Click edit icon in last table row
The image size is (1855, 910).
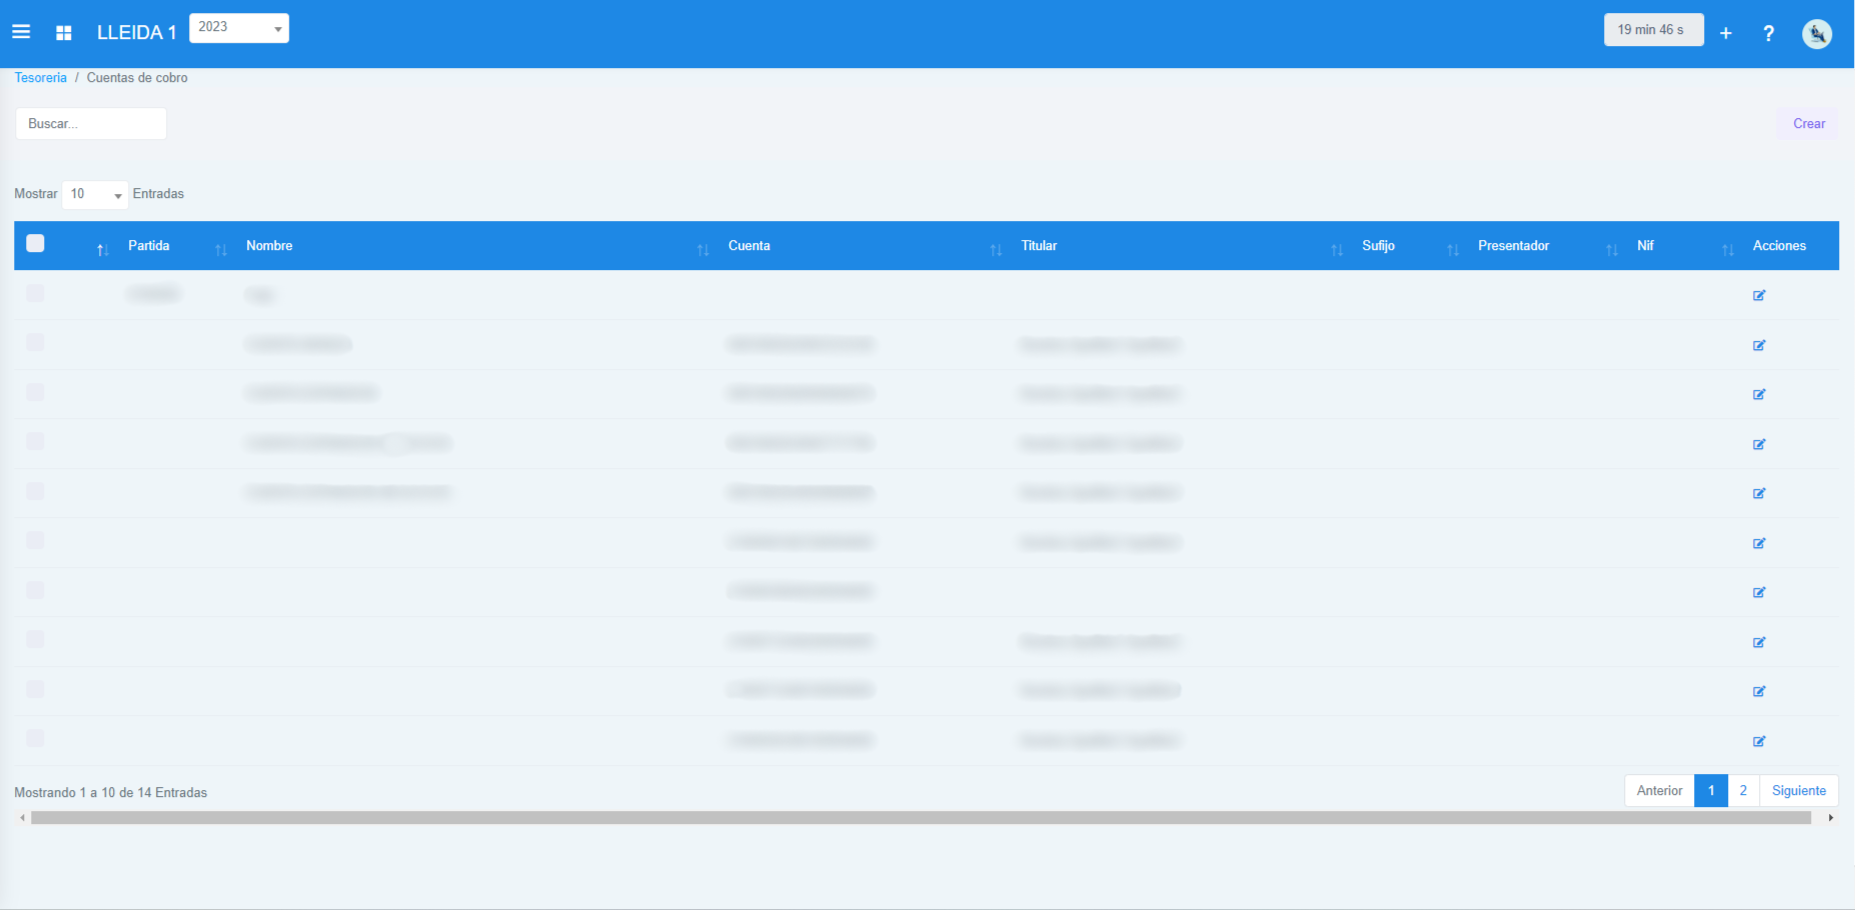coord(1759,741)
